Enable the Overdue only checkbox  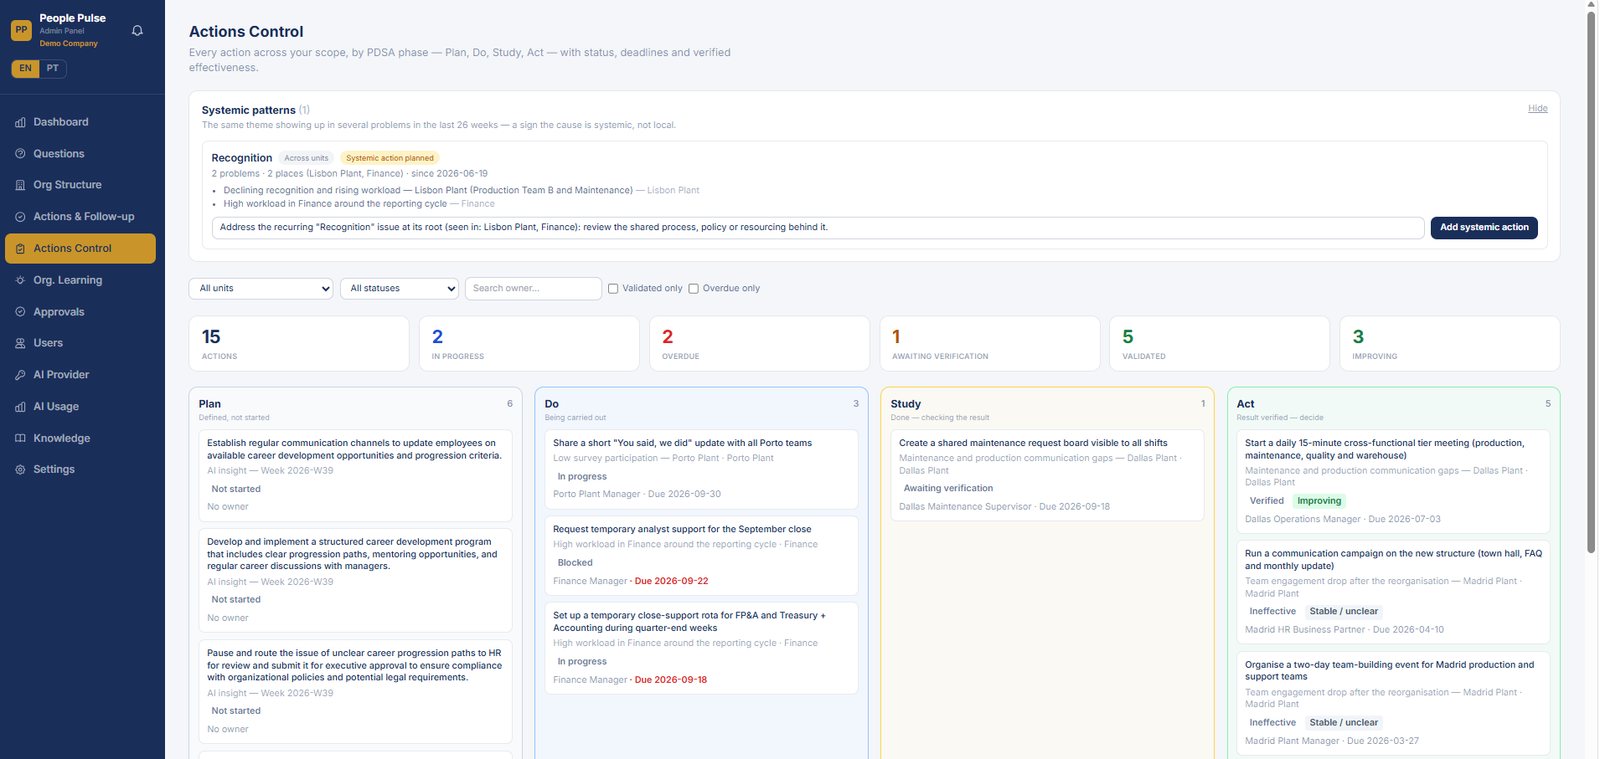(693, 289)
